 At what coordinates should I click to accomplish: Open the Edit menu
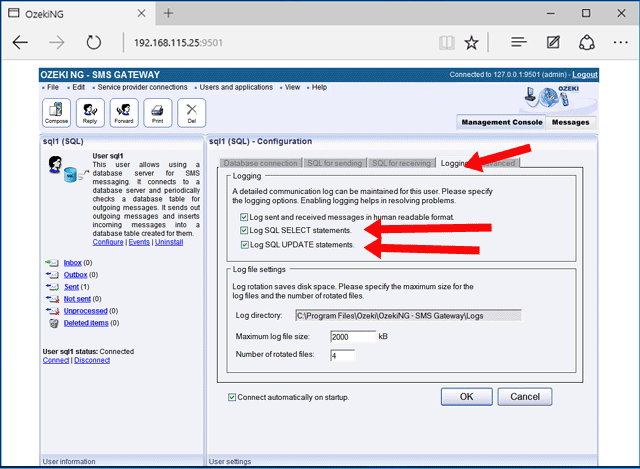(x=78, y=87)
